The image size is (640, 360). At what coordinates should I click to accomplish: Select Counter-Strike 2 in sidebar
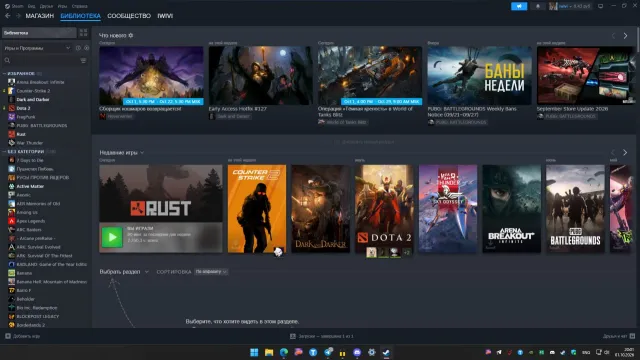33,91
